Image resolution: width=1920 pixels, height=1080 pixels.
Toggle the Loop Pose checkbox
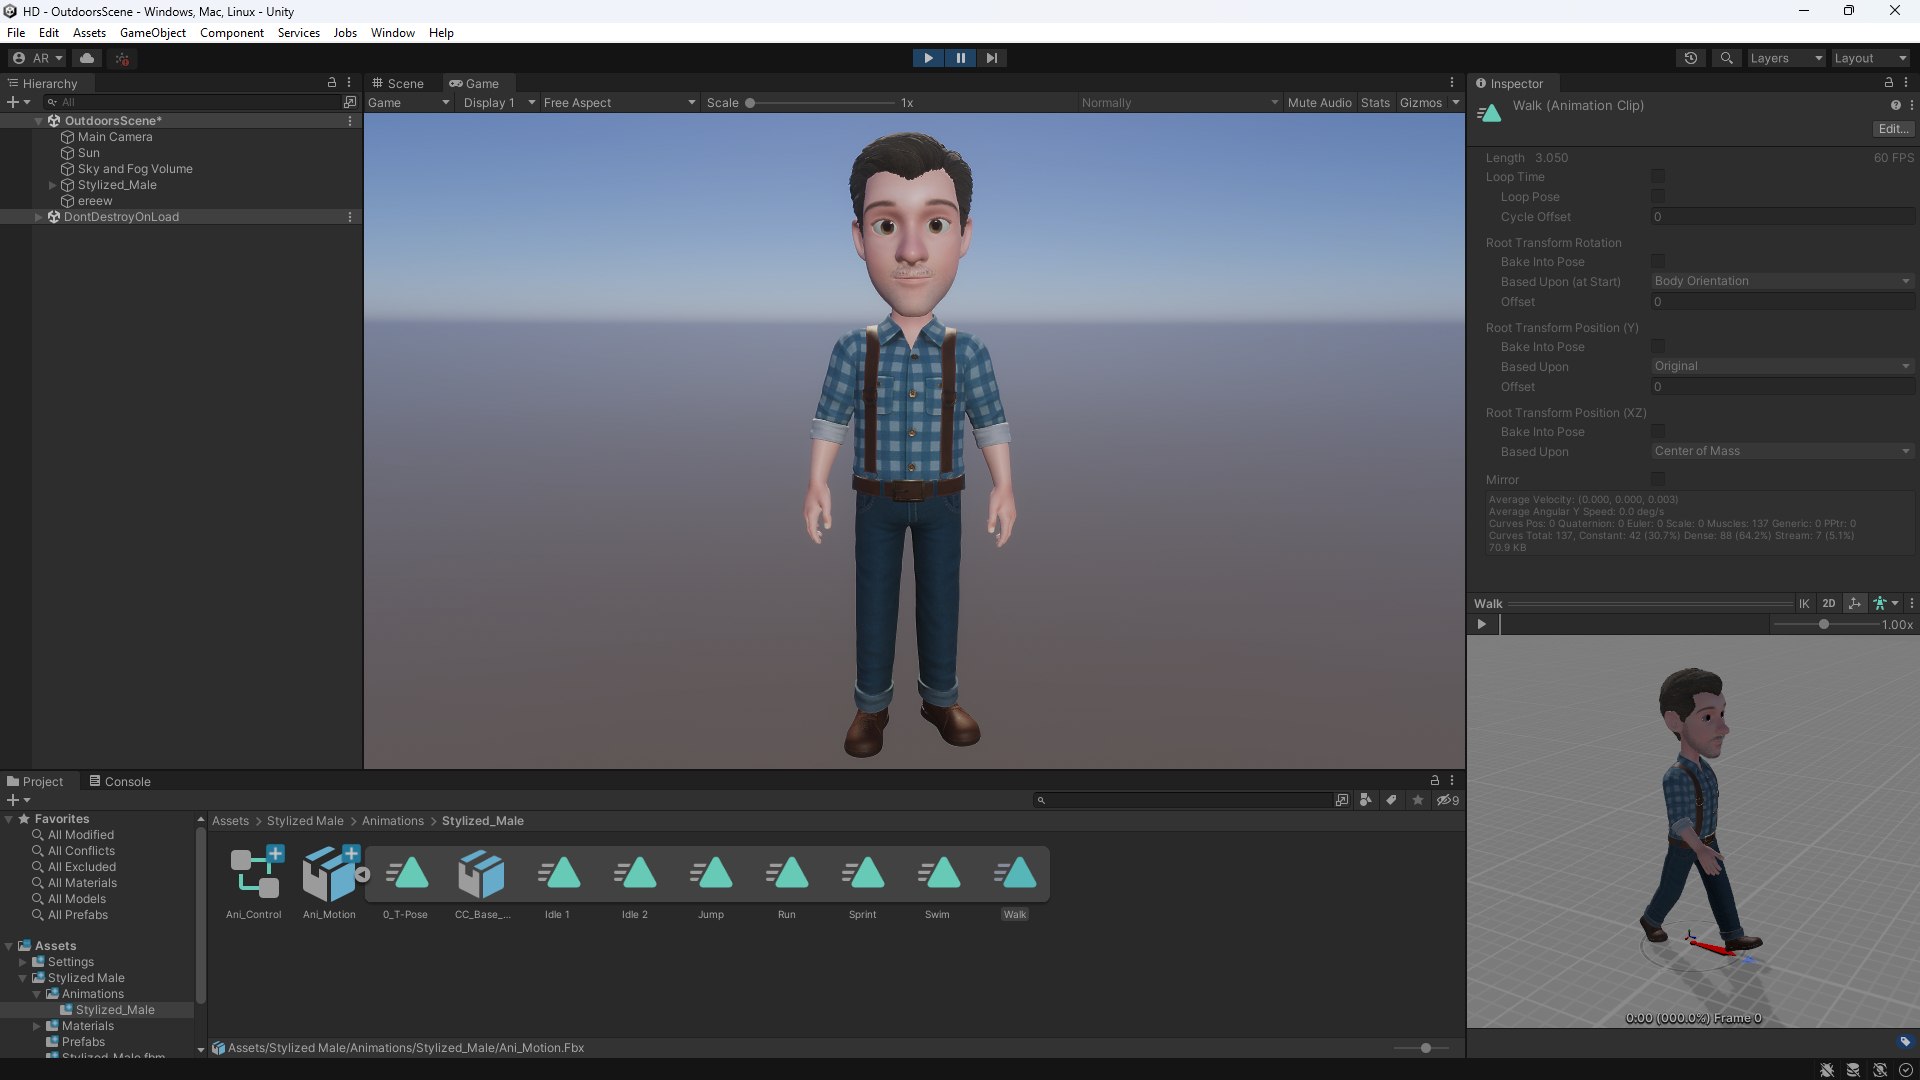1658,197
